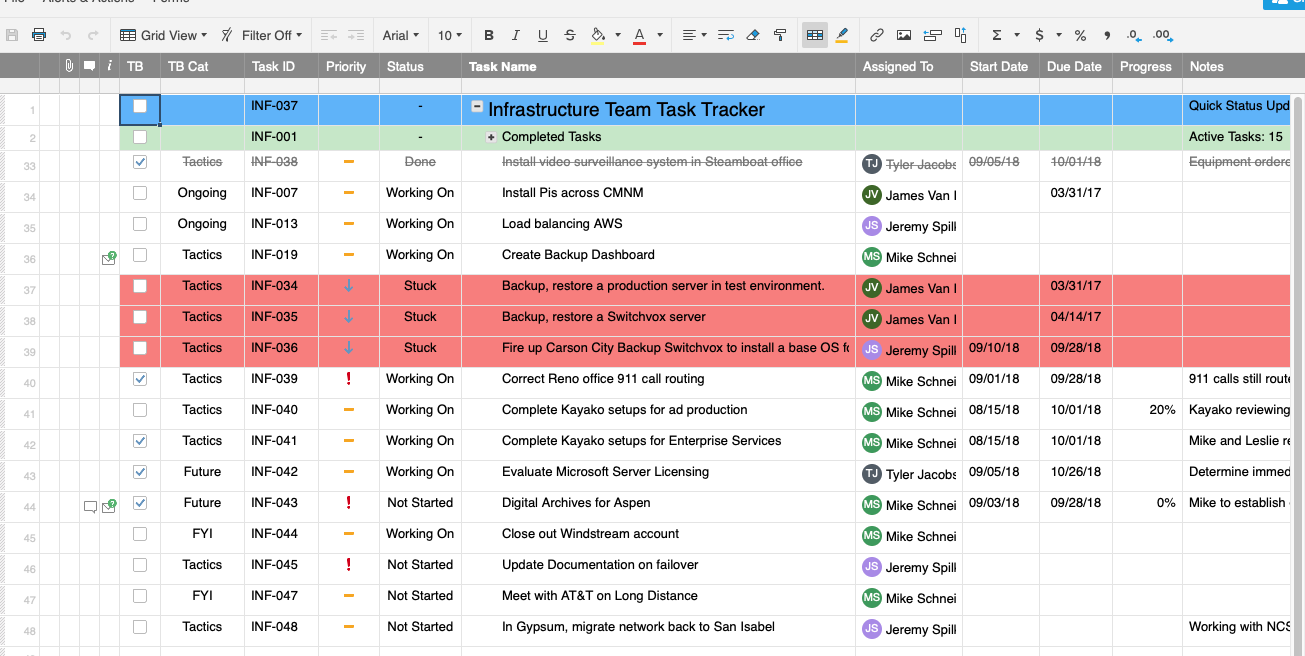The width and height of the screenshot is (1305, 656).
Task: Check the TB checkbox for INF-007
Action: (x=140, y=193)
